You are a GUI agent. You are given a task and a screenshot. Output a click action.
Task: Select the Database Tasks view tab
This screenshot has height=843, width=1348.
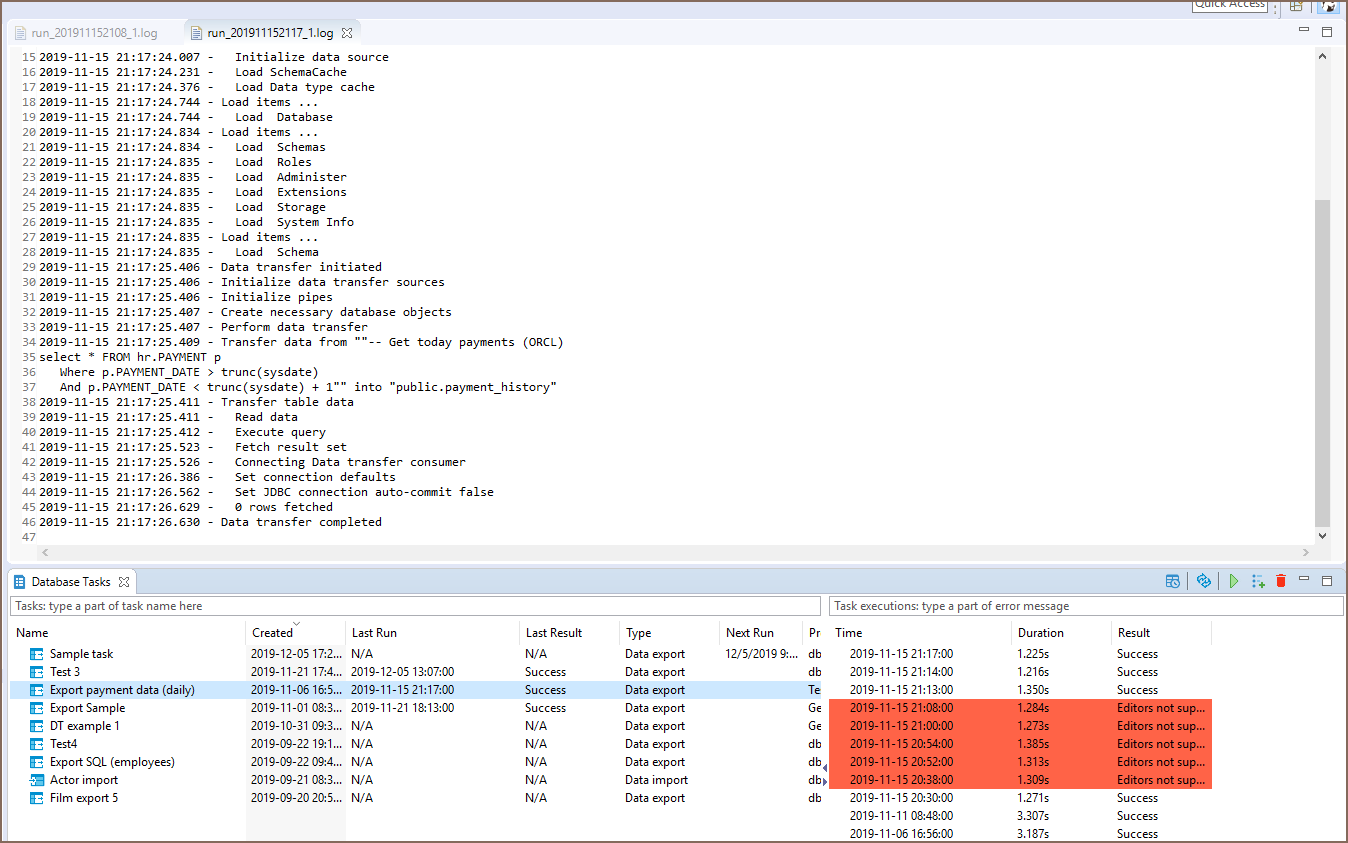tap(70, 581)
